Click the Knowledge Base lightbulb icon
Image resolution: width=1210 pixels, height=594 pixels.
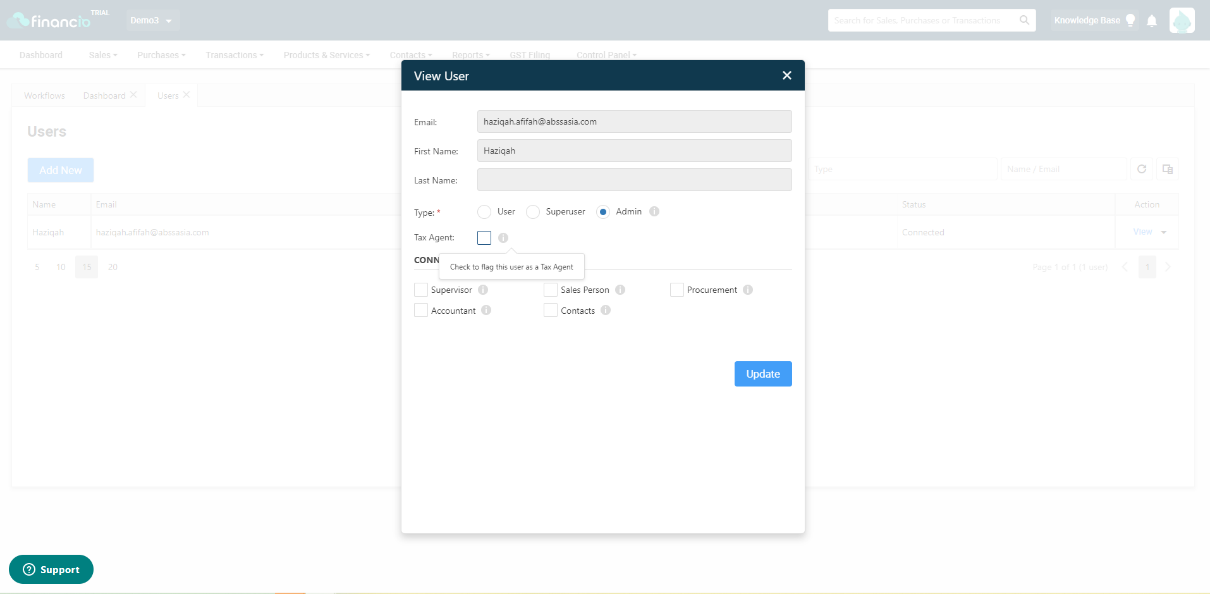pos(1131,20)
